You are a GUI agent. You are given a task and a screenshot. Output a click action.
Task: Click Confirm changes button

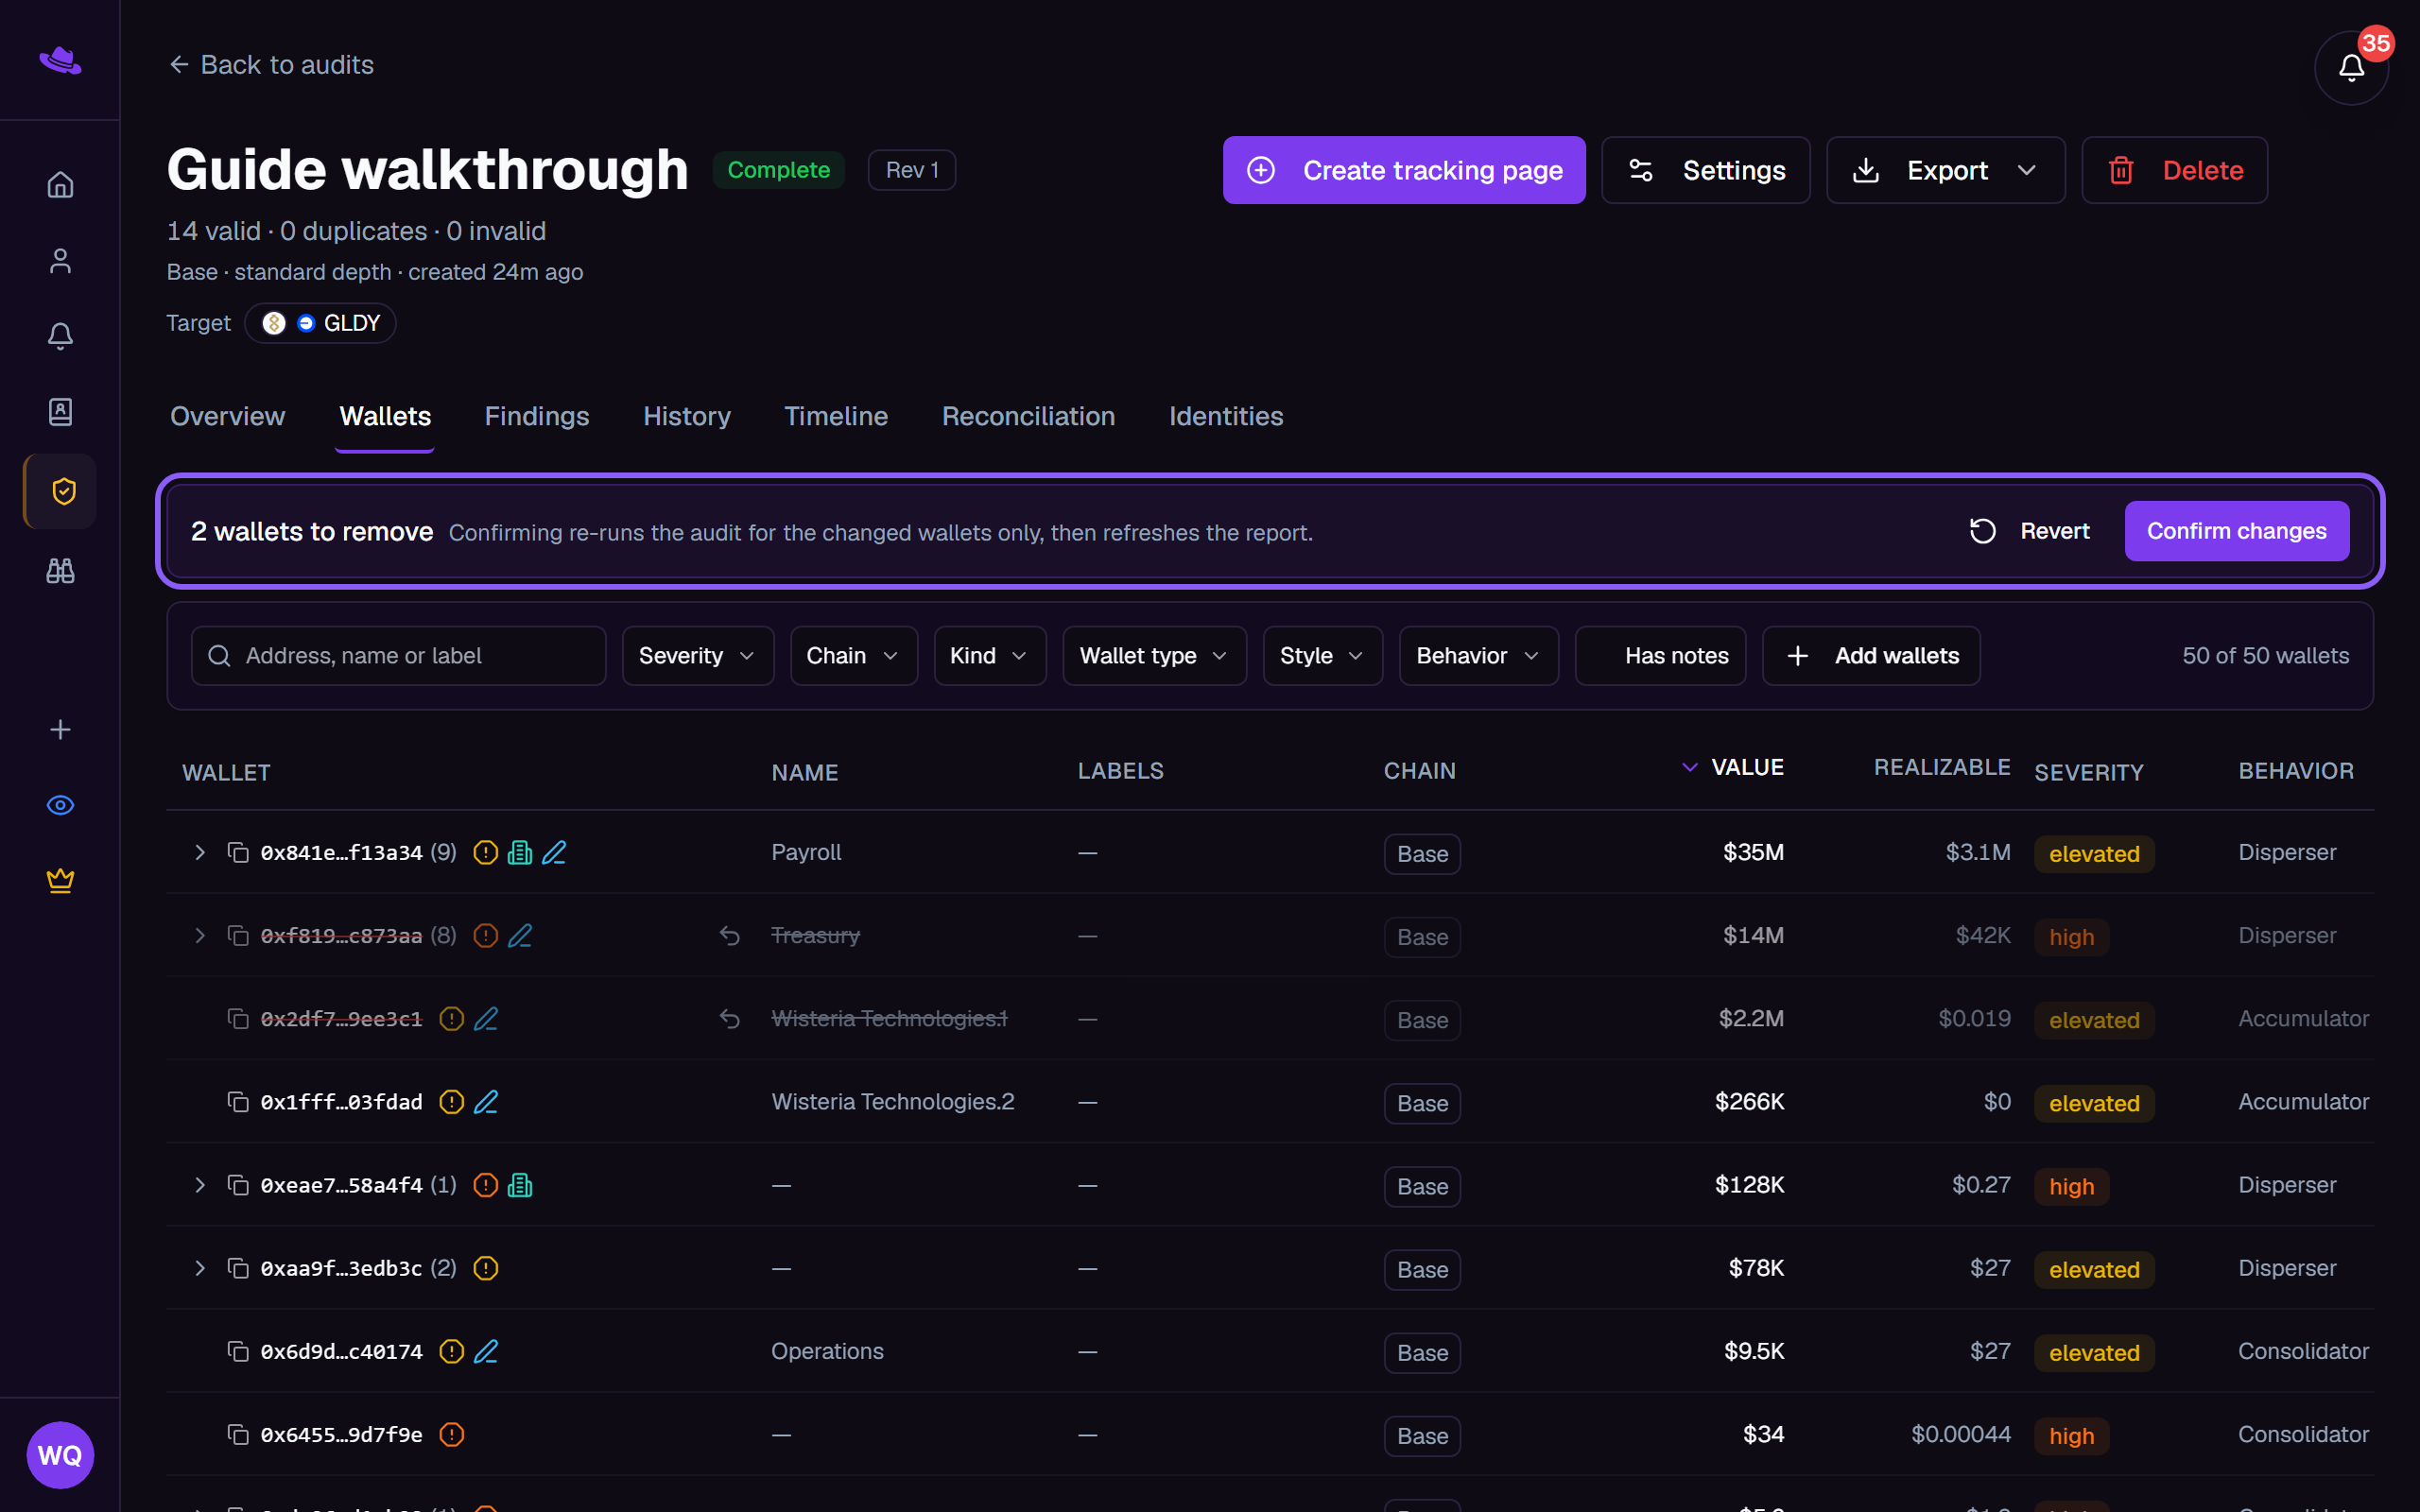pyautogui.click(x=2236, y=531)
